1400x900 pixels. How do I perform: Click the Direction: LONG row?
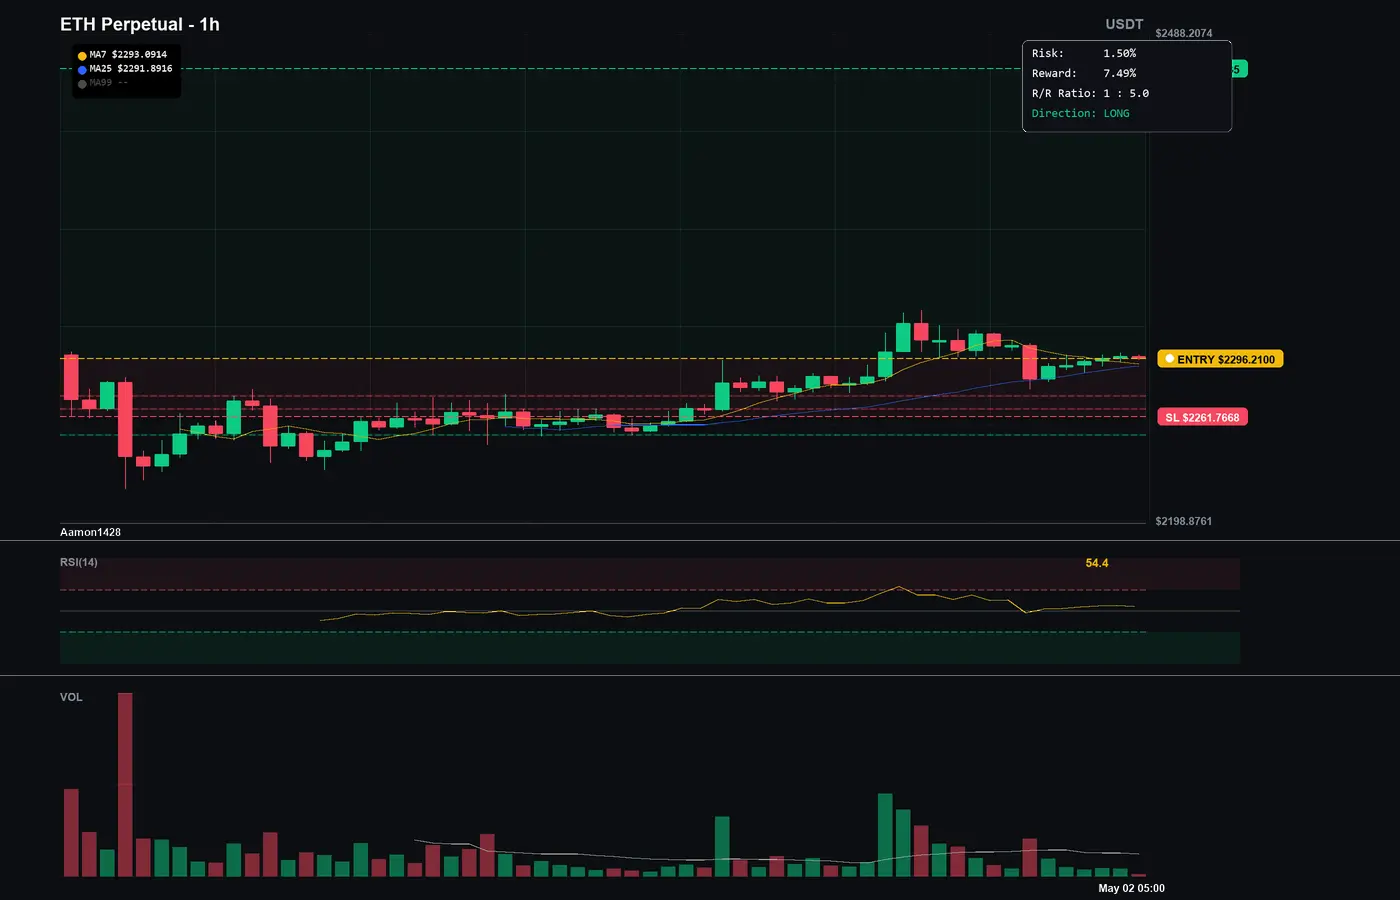pos(1081,113)
